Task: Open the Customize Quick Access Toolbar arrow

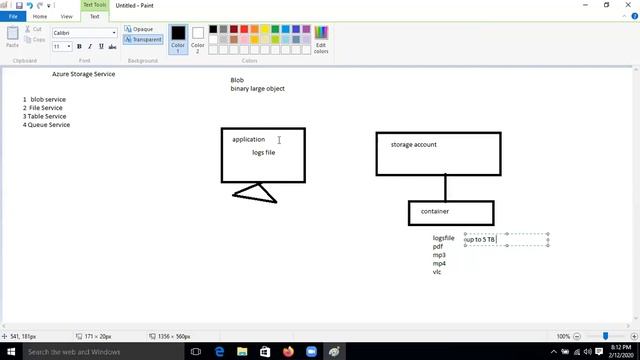Action: 49,6
